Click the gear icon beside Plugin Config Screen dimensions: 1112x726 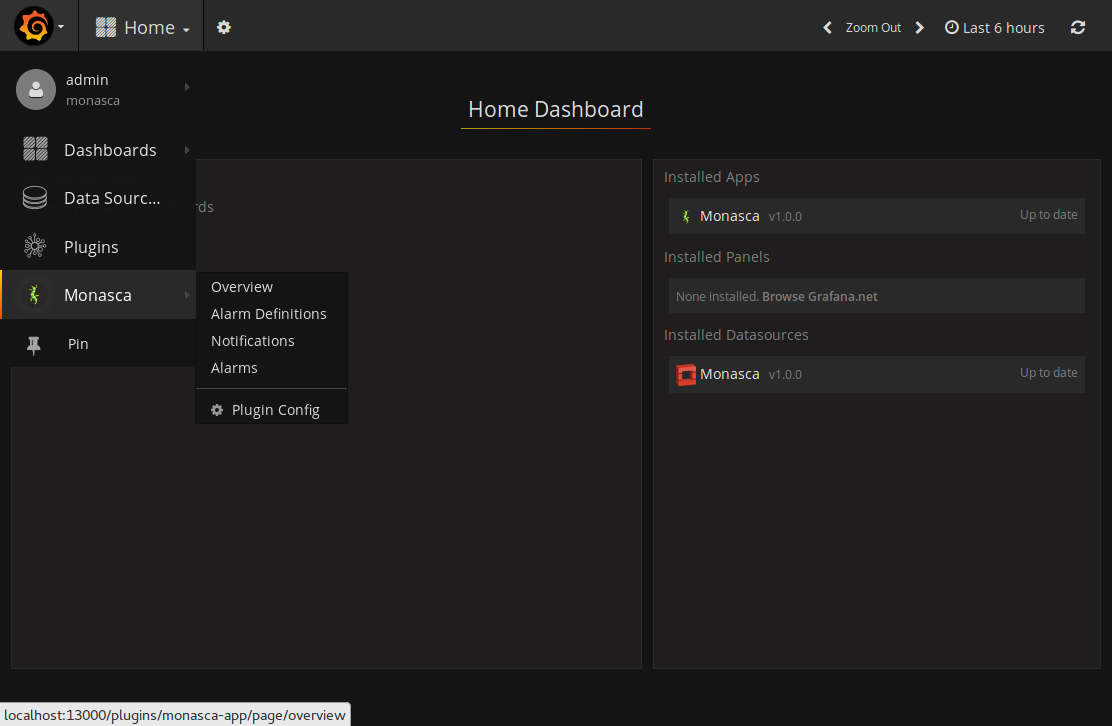point(217,410)
